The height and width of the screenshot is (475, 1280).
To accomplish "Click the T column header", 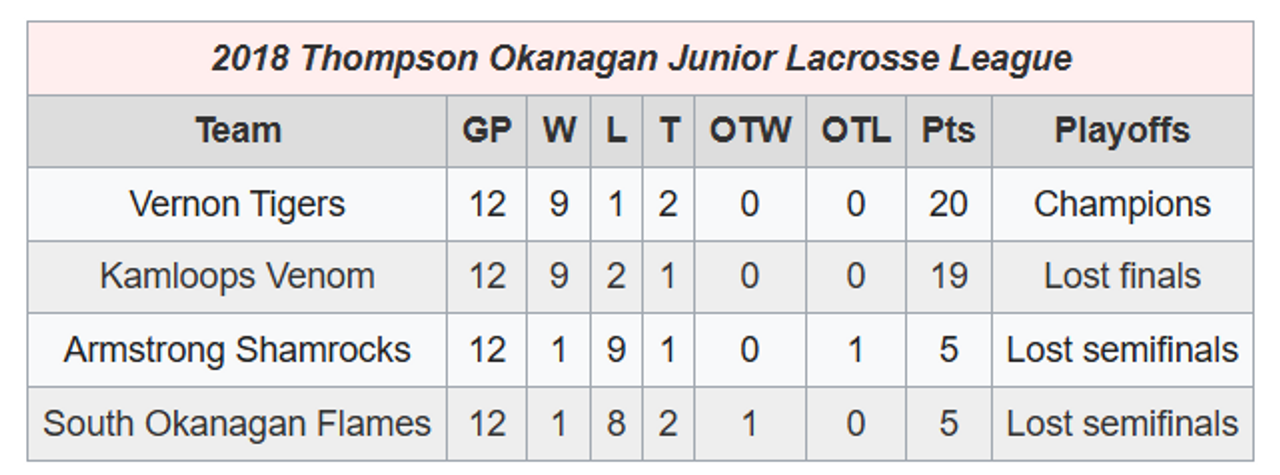I will (x=668, y=131).
